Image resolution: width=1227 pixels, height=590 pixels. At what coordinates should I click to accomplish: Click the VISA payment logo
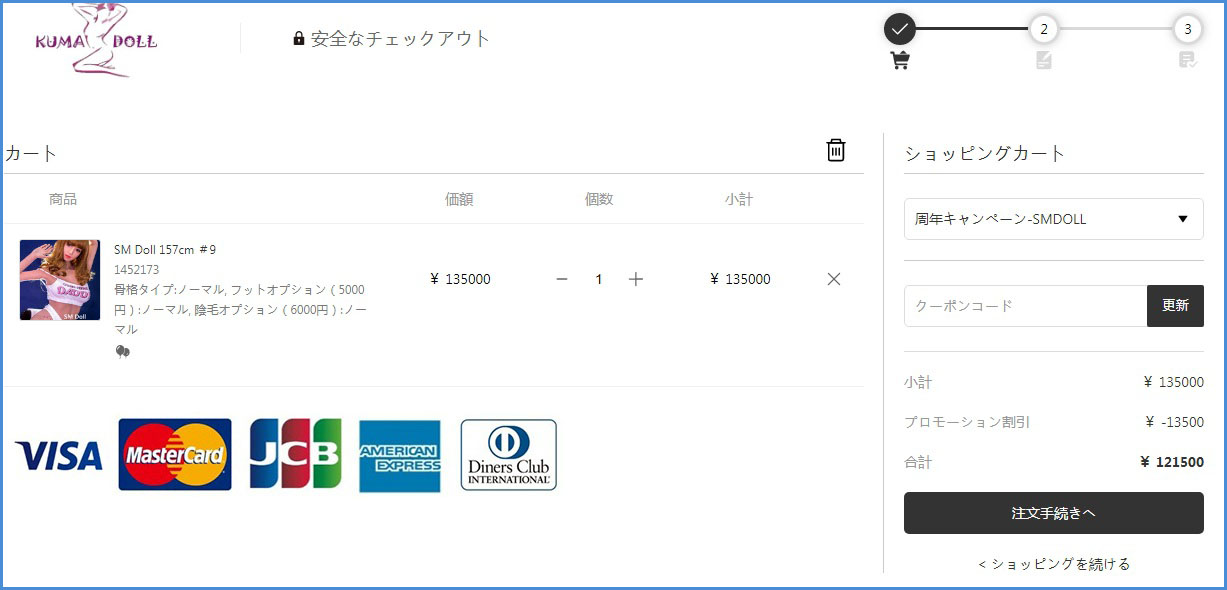pos(59,456)
